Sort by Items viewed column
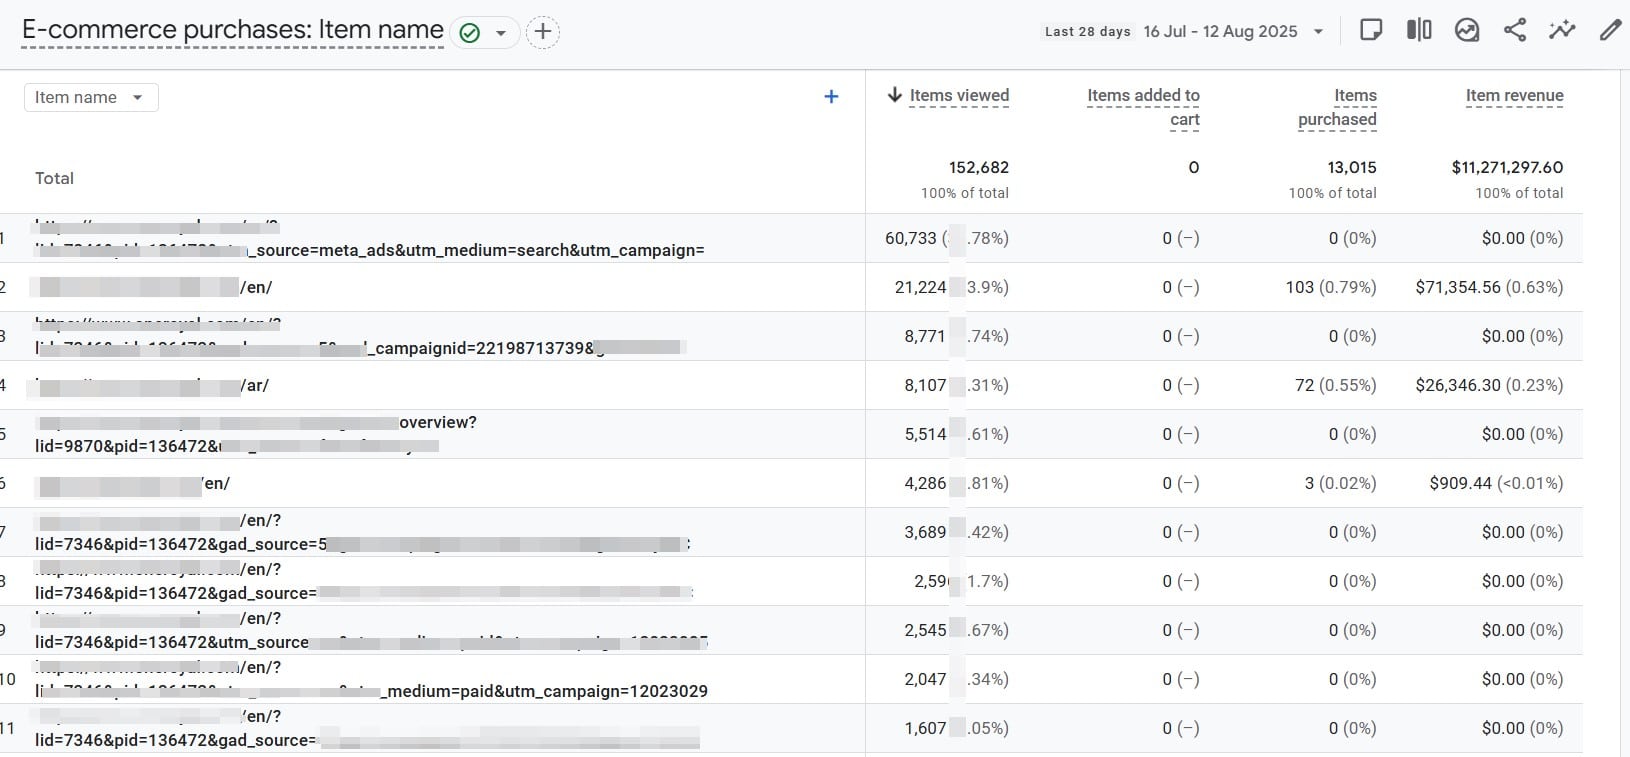Screen dimensions: 1630x757 coord(959,95)
